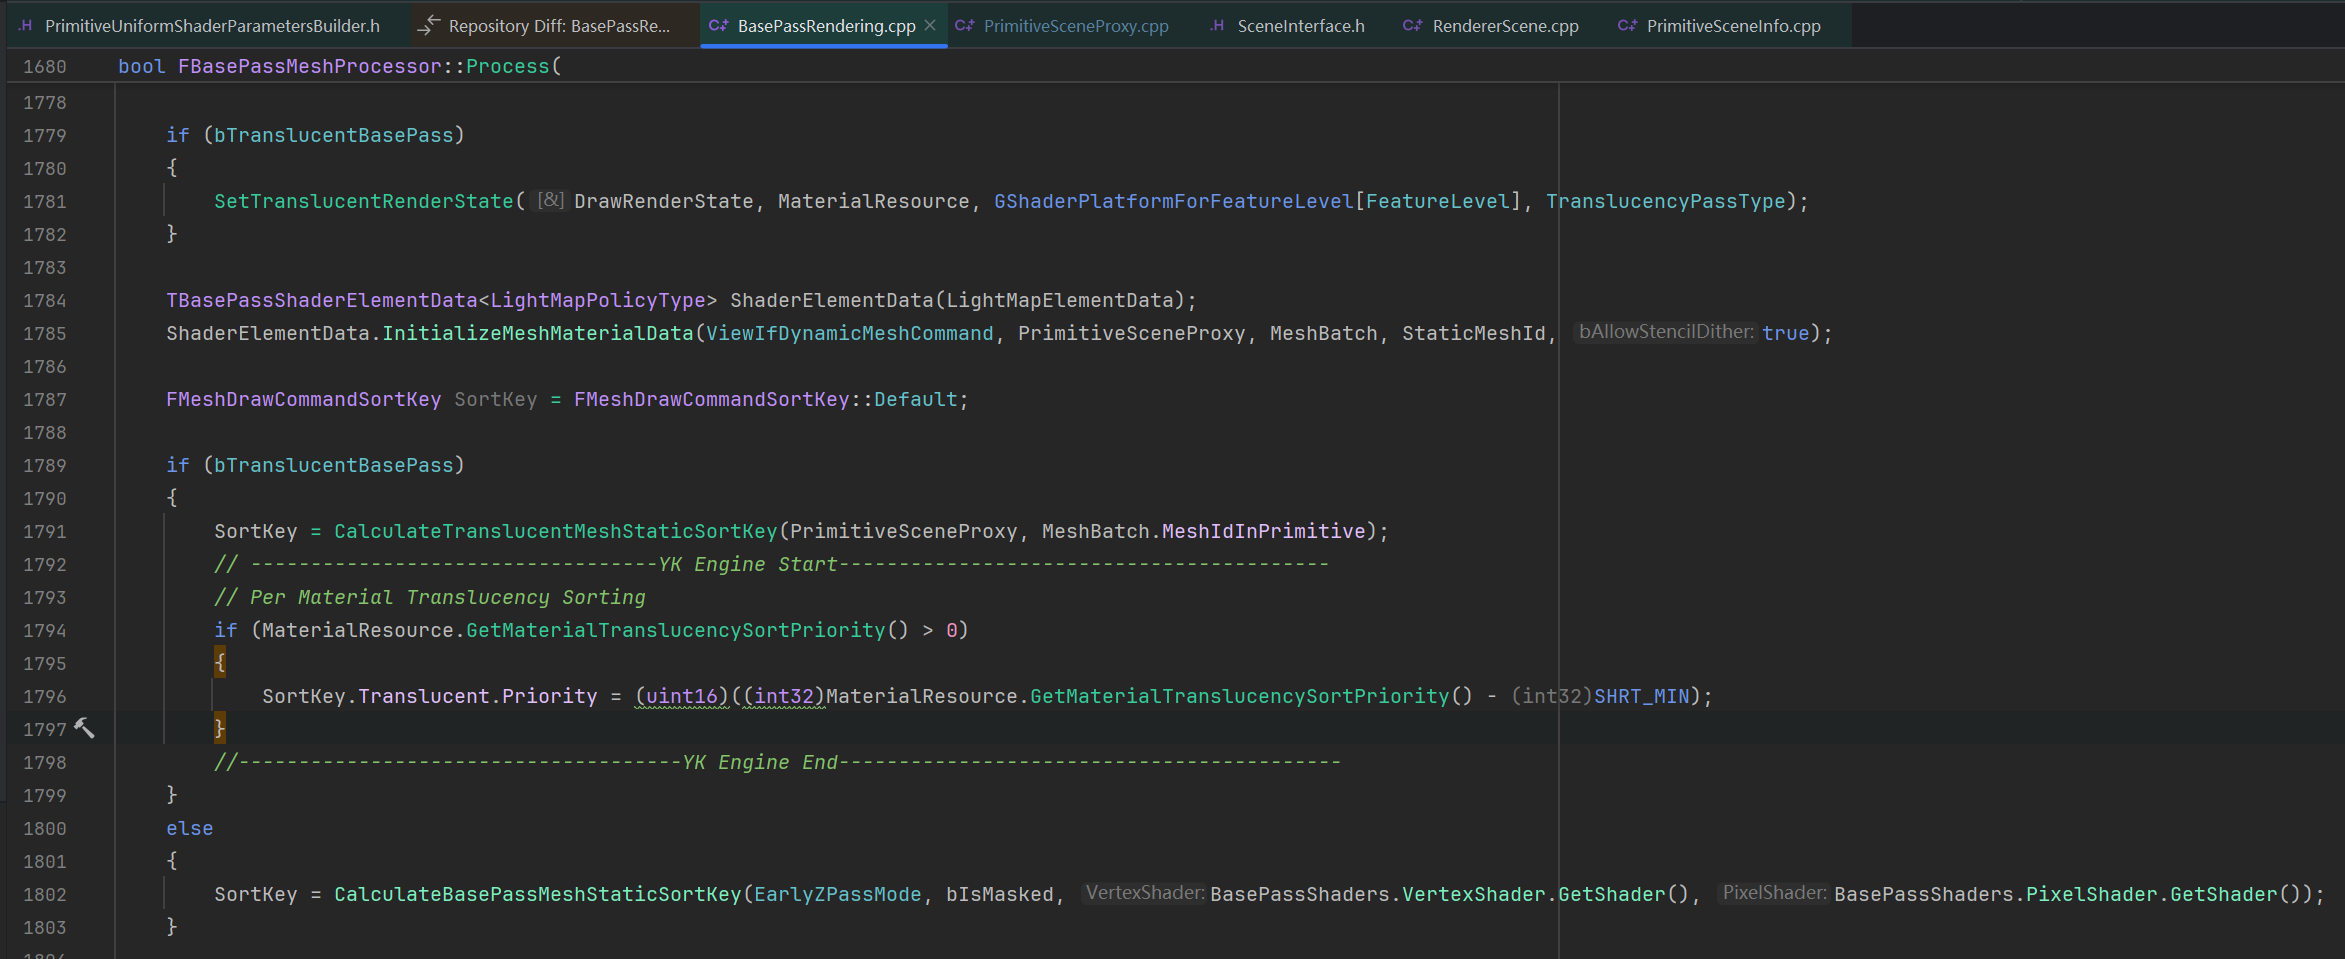Viewport: 2345px width, 959px height.
Task: Place the cursor on the highlighted opening brace on line 1795
Action: click(x=220, y=663)
